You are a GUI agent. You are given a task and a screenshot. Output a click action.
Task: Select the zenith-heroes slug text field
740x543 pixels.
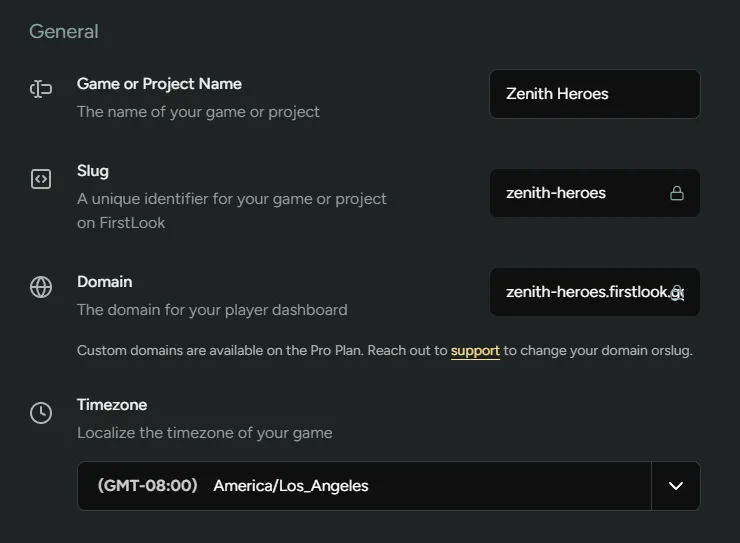(x=575, y=193)
